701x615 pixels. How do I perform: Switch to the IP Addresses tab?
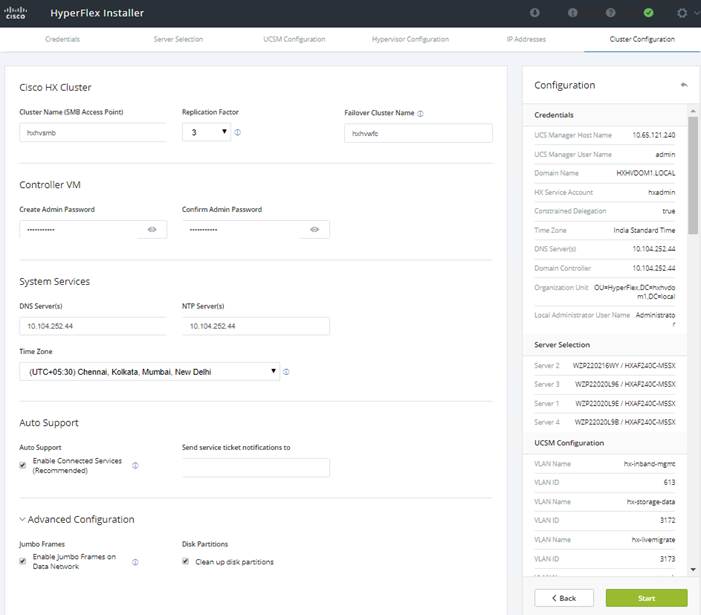pyautogui.click(x=526, y=39)
